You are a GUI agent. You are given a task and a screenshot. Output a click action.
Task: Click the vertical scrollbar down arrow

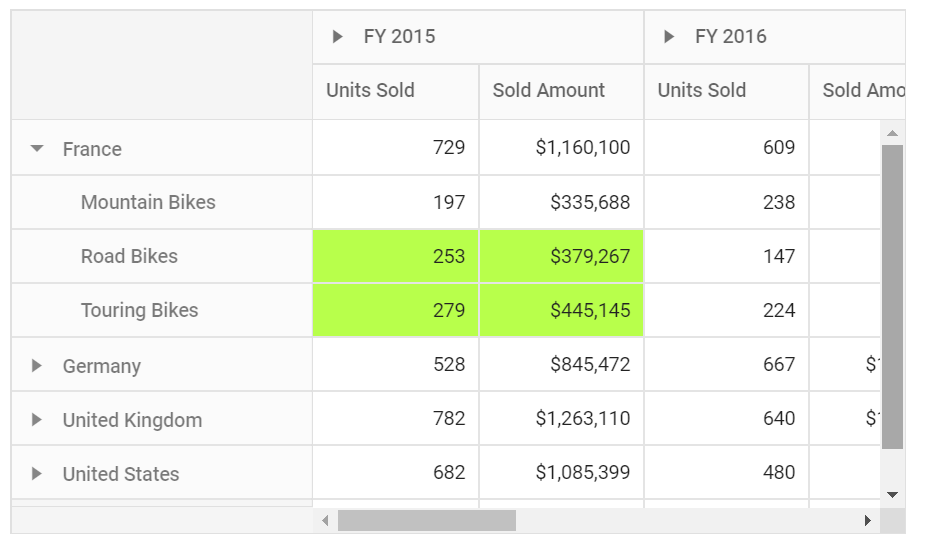[x=893, y=495]
